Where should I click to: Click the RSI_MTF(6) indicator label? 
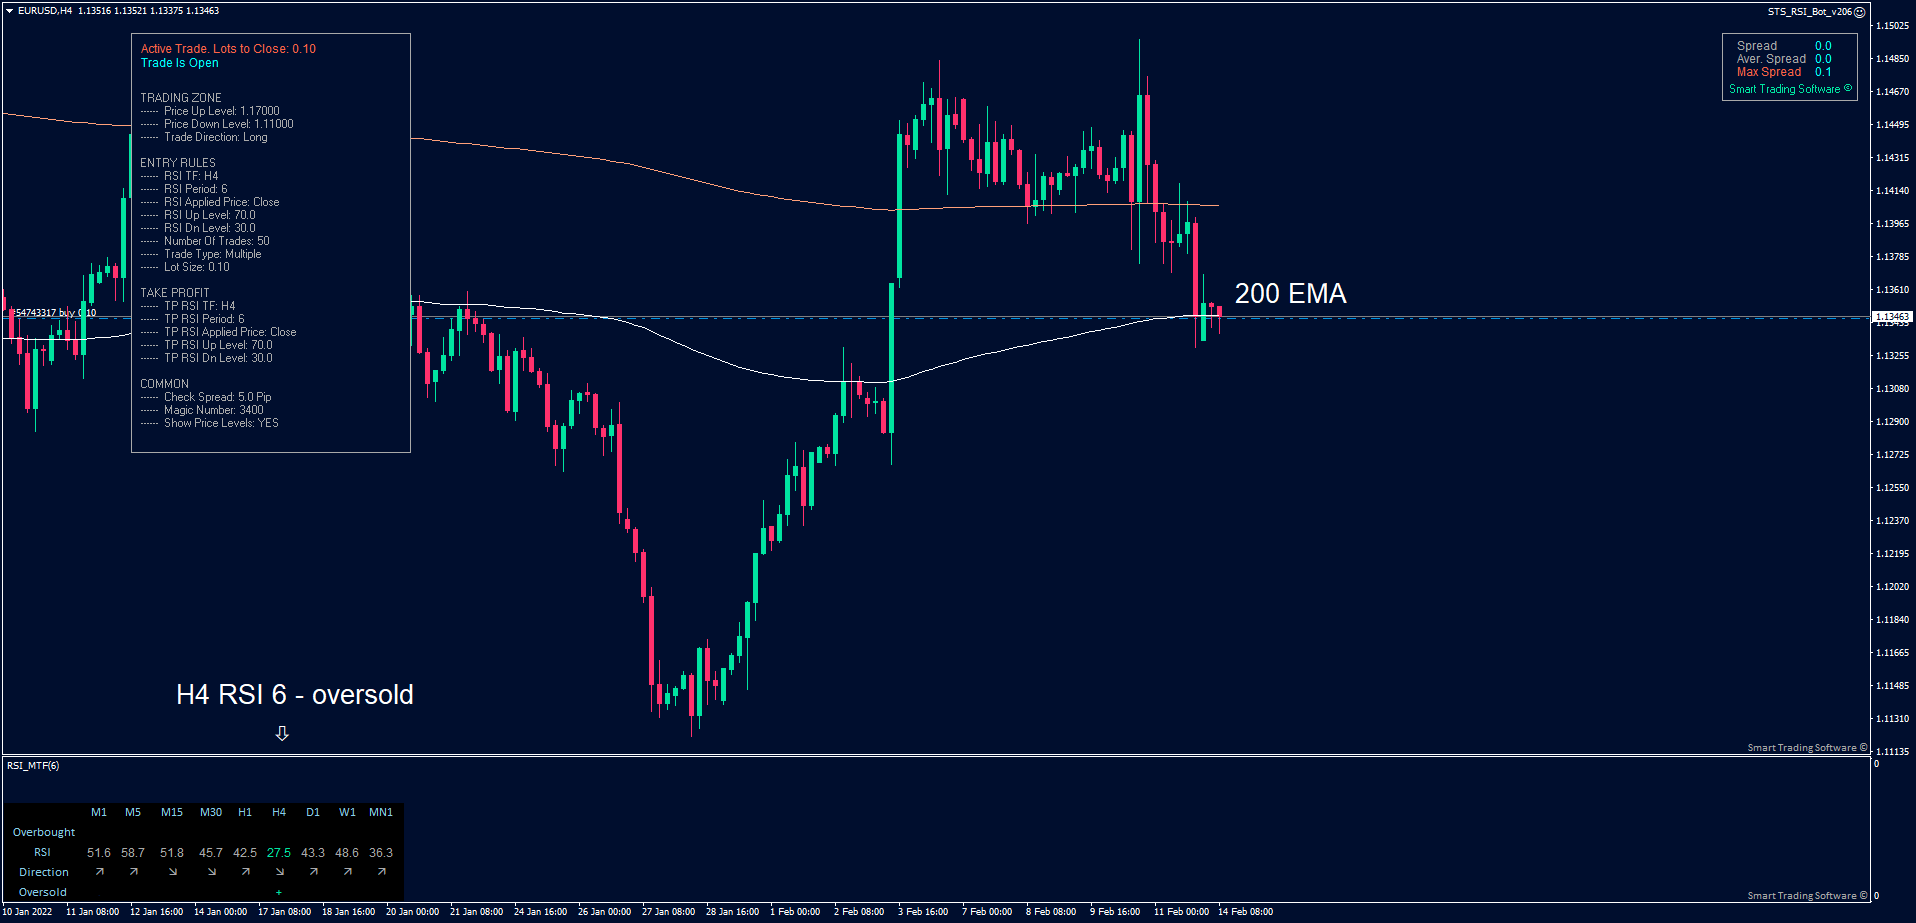point(33,766)
